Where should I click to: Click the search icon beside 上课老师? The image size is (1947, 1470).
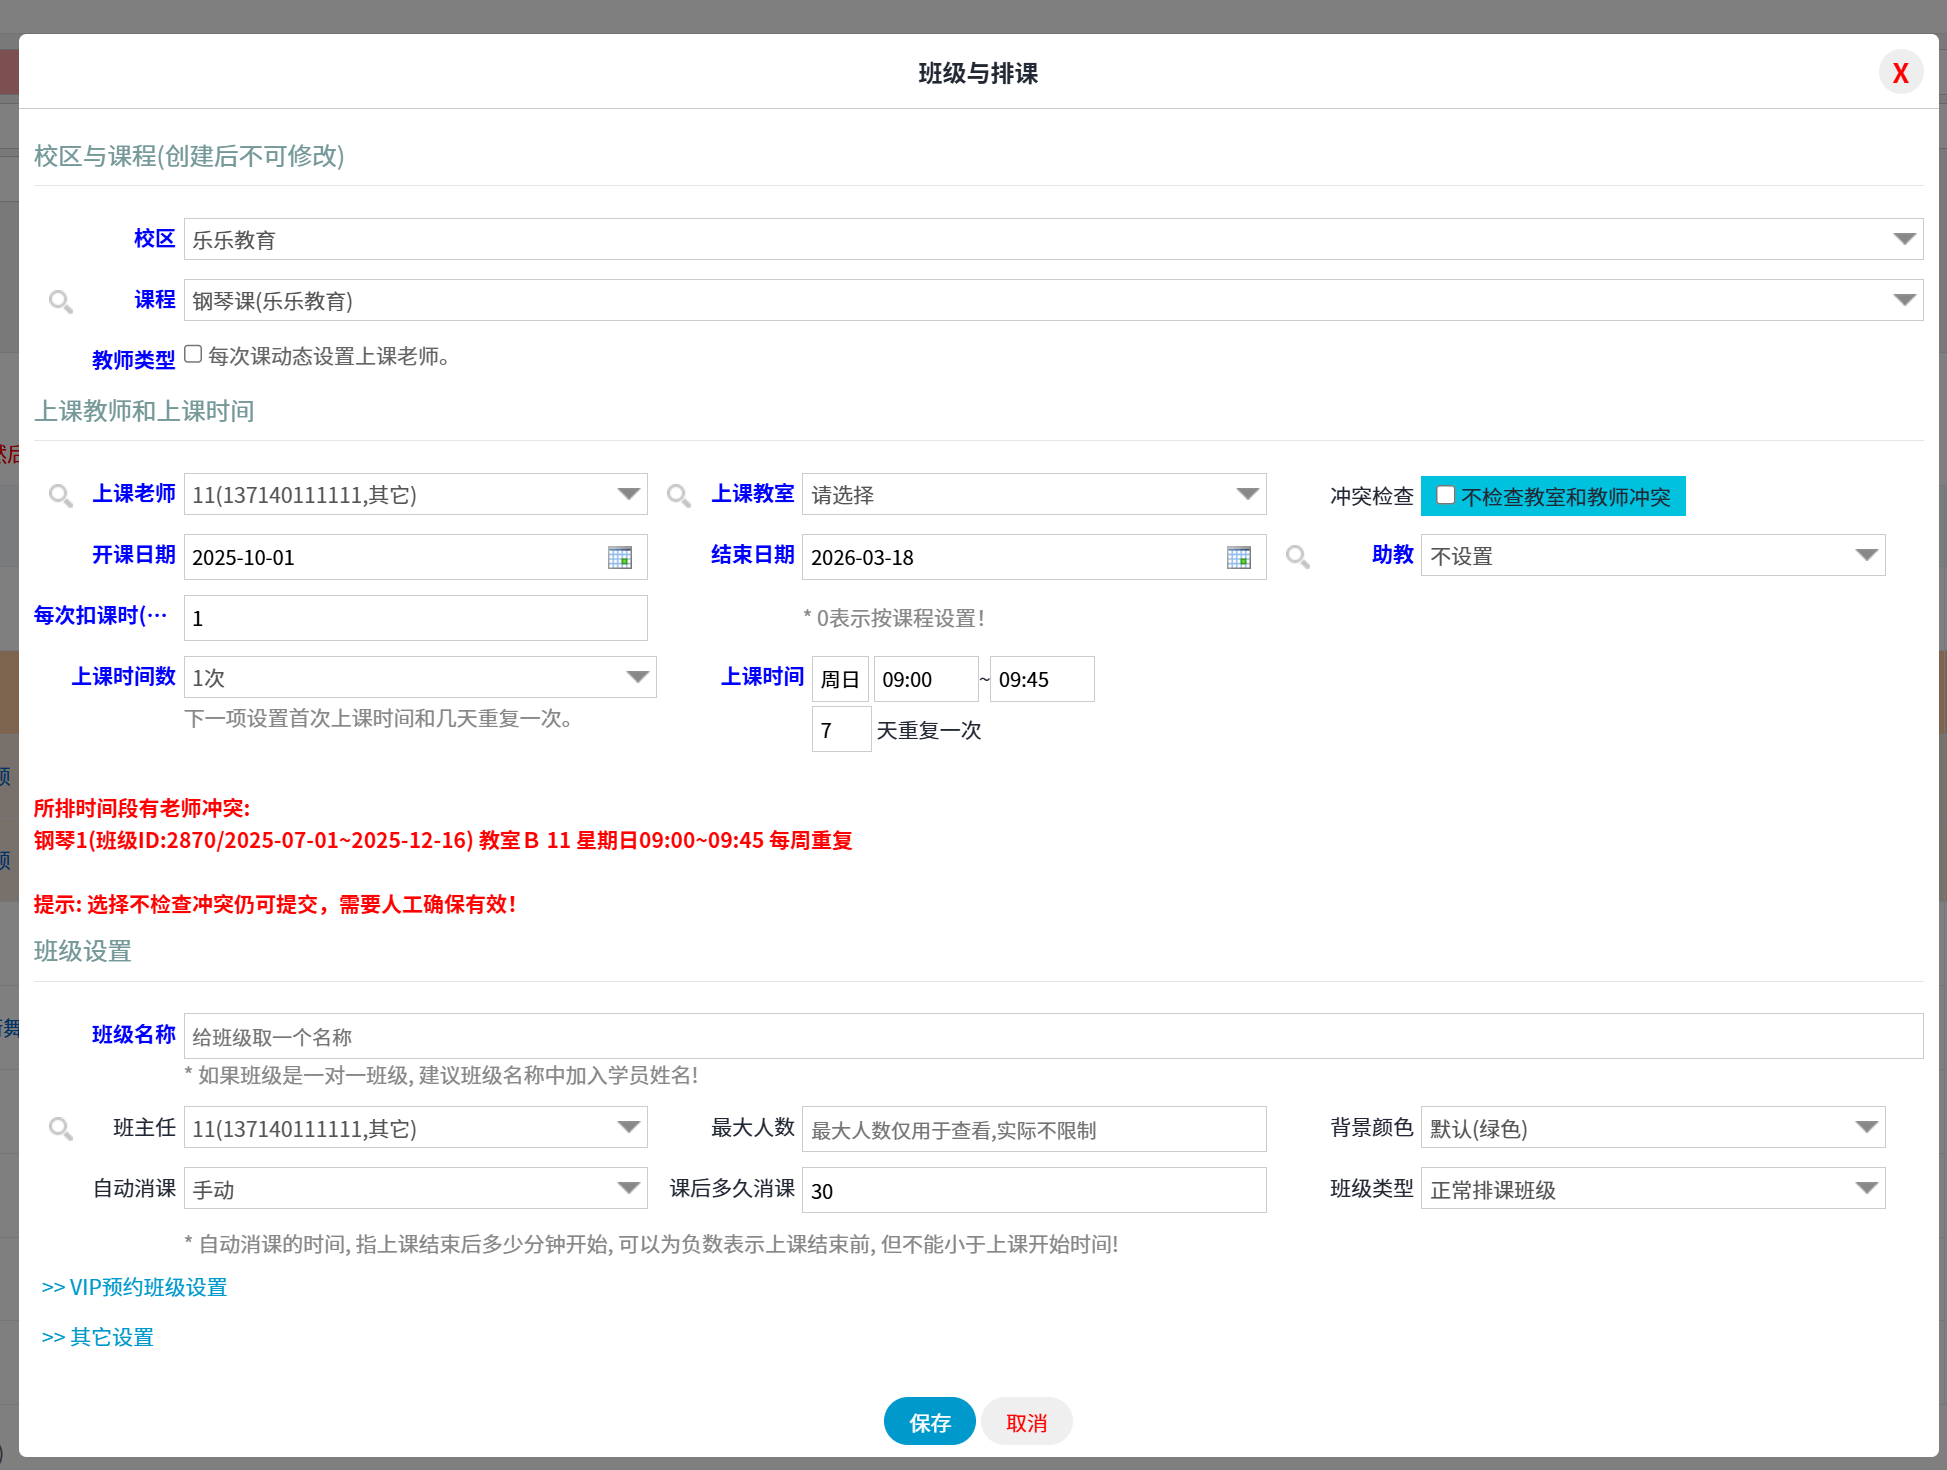click(61, 494)
